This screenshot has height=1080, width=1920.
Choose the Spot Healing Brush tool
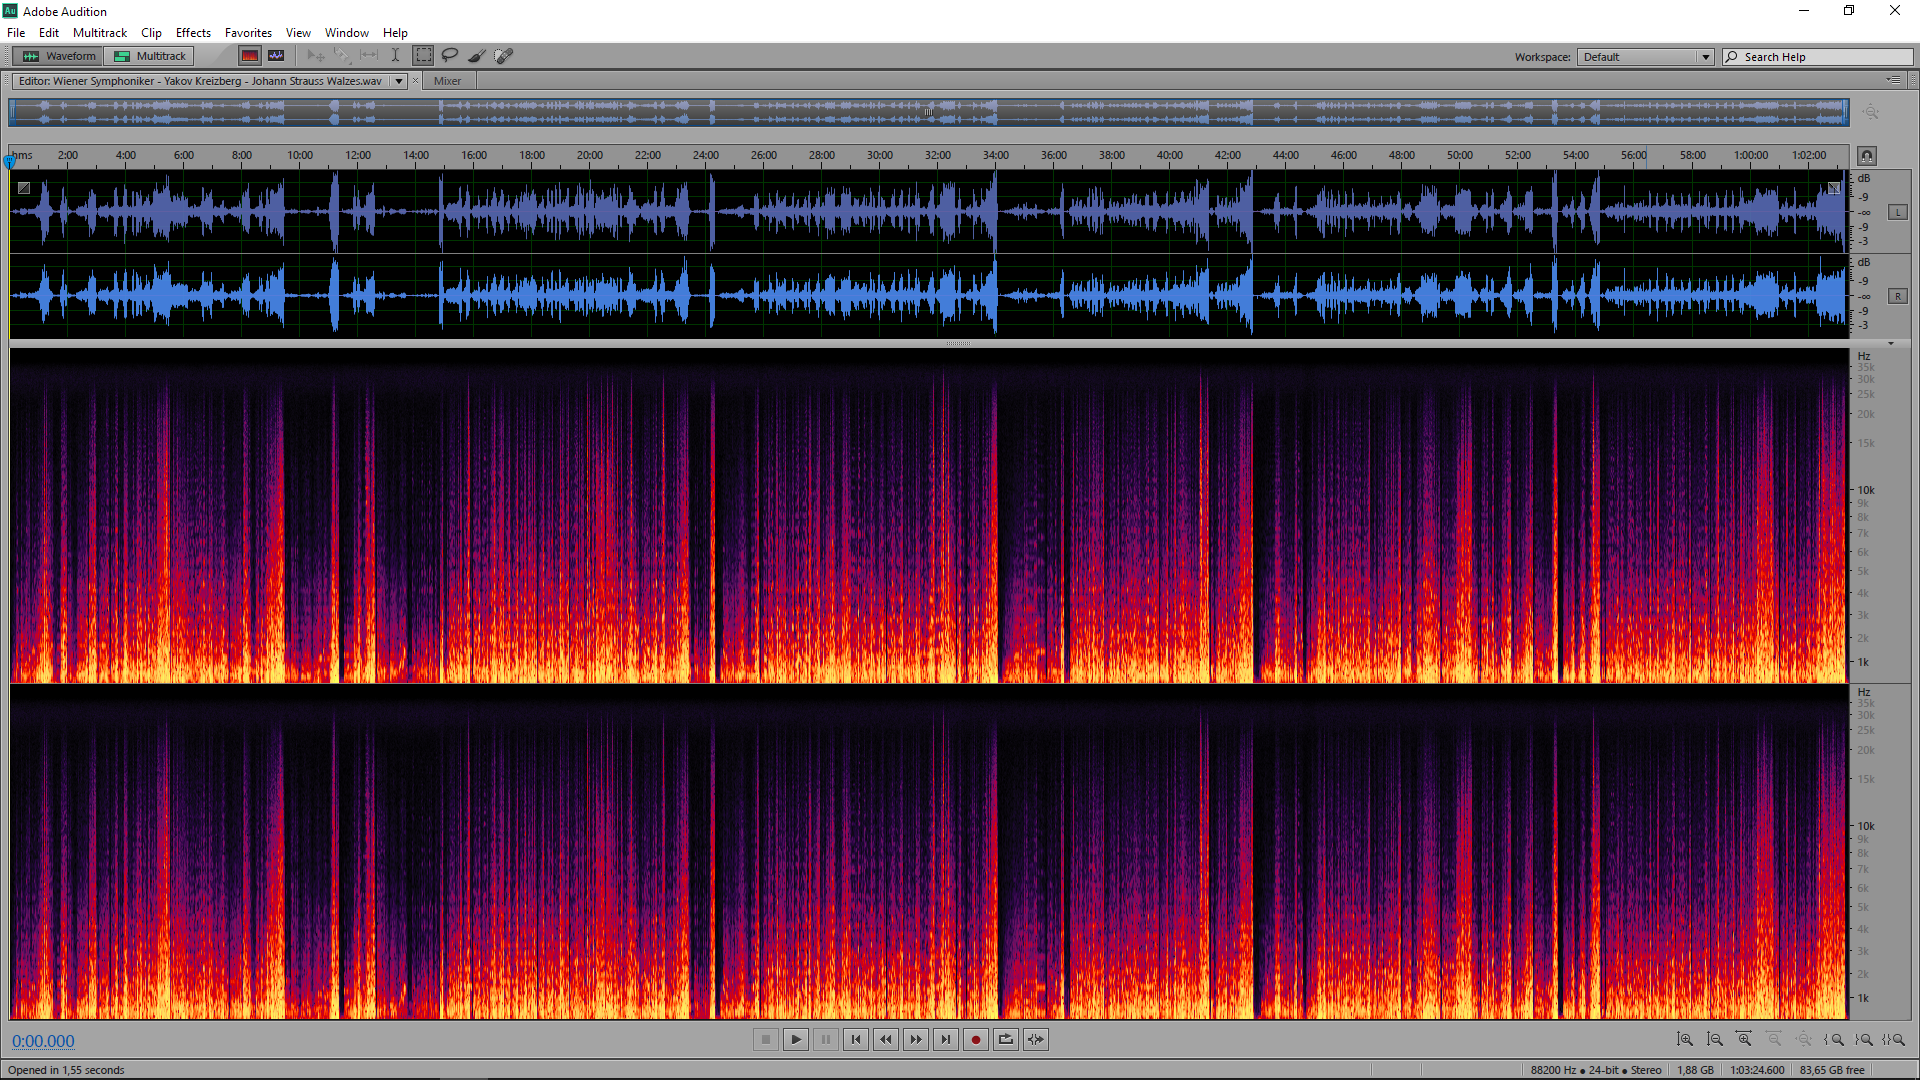coord(504,56)
